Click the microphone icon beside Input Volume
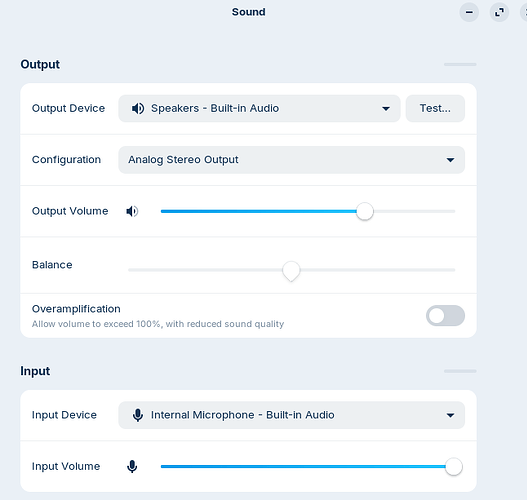Image resolution: width=527 pixels, height=500 pixels. tap(132, 466)
